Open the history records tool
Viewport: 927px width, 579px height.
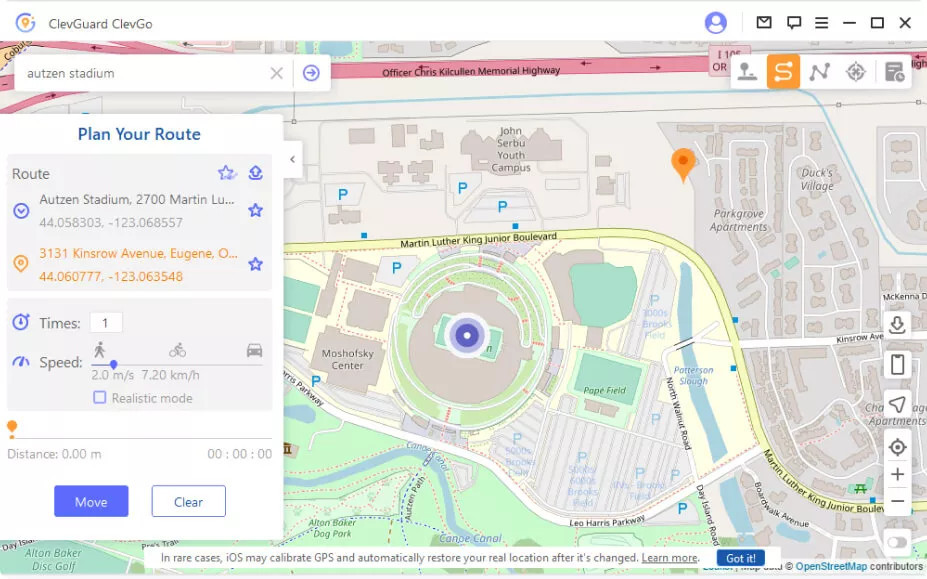click(x=894, y=72)
